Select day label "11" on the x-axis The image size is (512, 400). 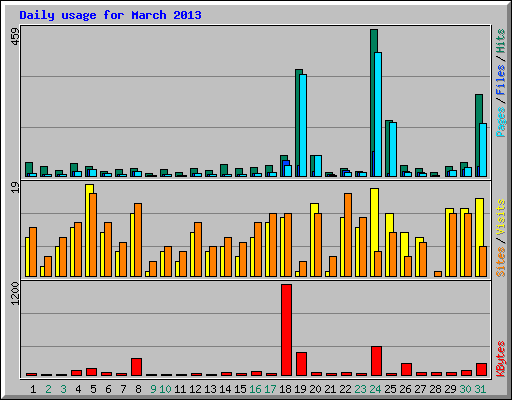pos(180,389)
